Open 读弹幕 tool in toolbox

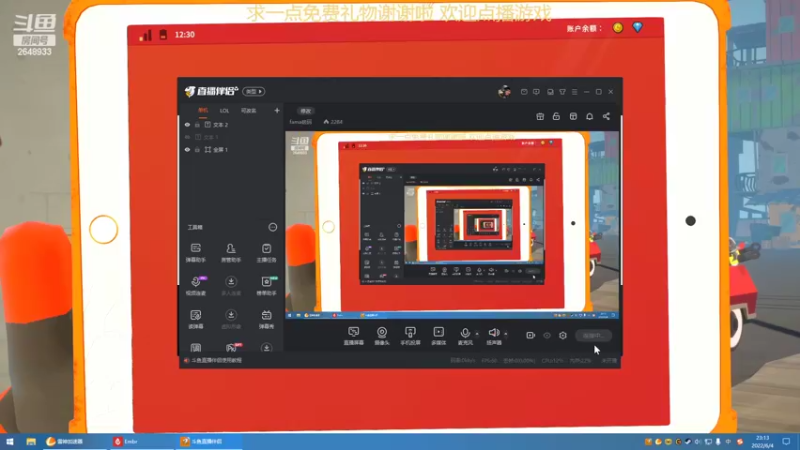pyautogui.click(x=195, y=319)
